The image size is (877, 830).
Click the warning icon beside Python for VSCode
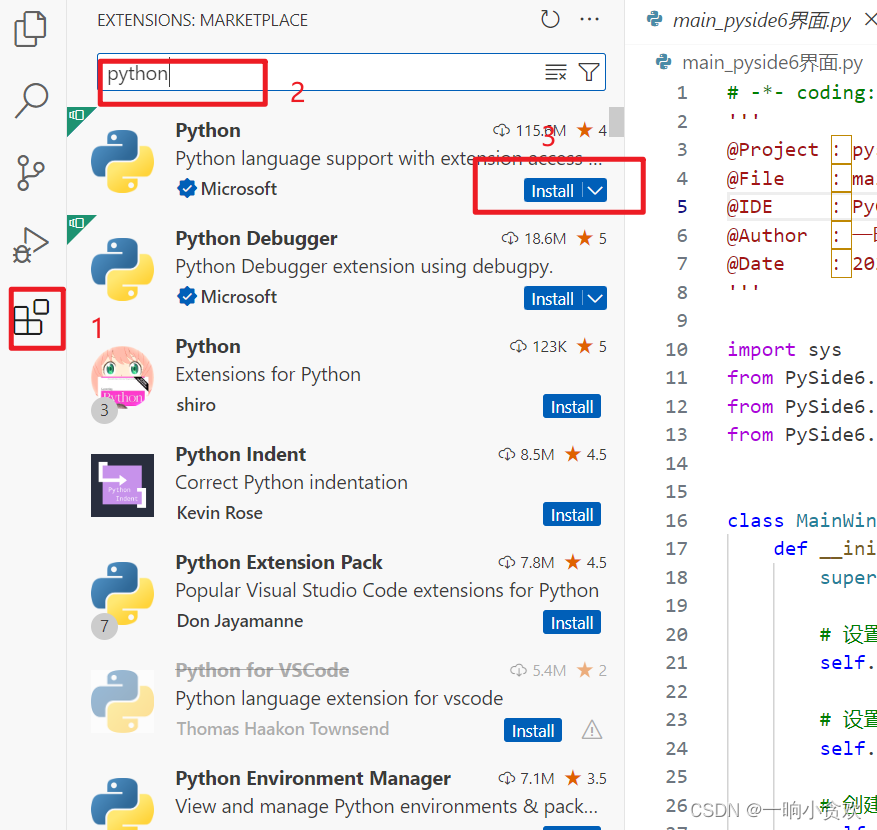tap(591, 730)
